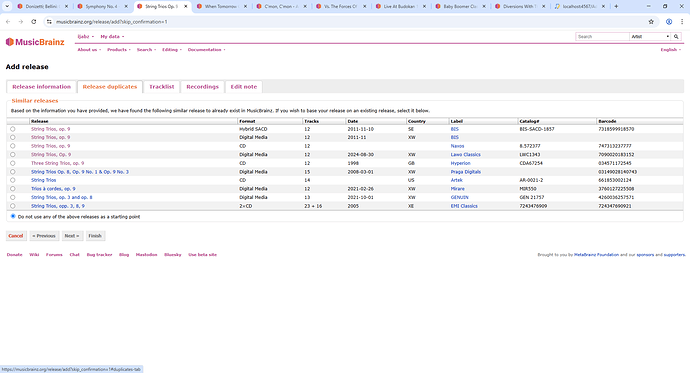Open the Bug tracker footer link

coord(99,255)
